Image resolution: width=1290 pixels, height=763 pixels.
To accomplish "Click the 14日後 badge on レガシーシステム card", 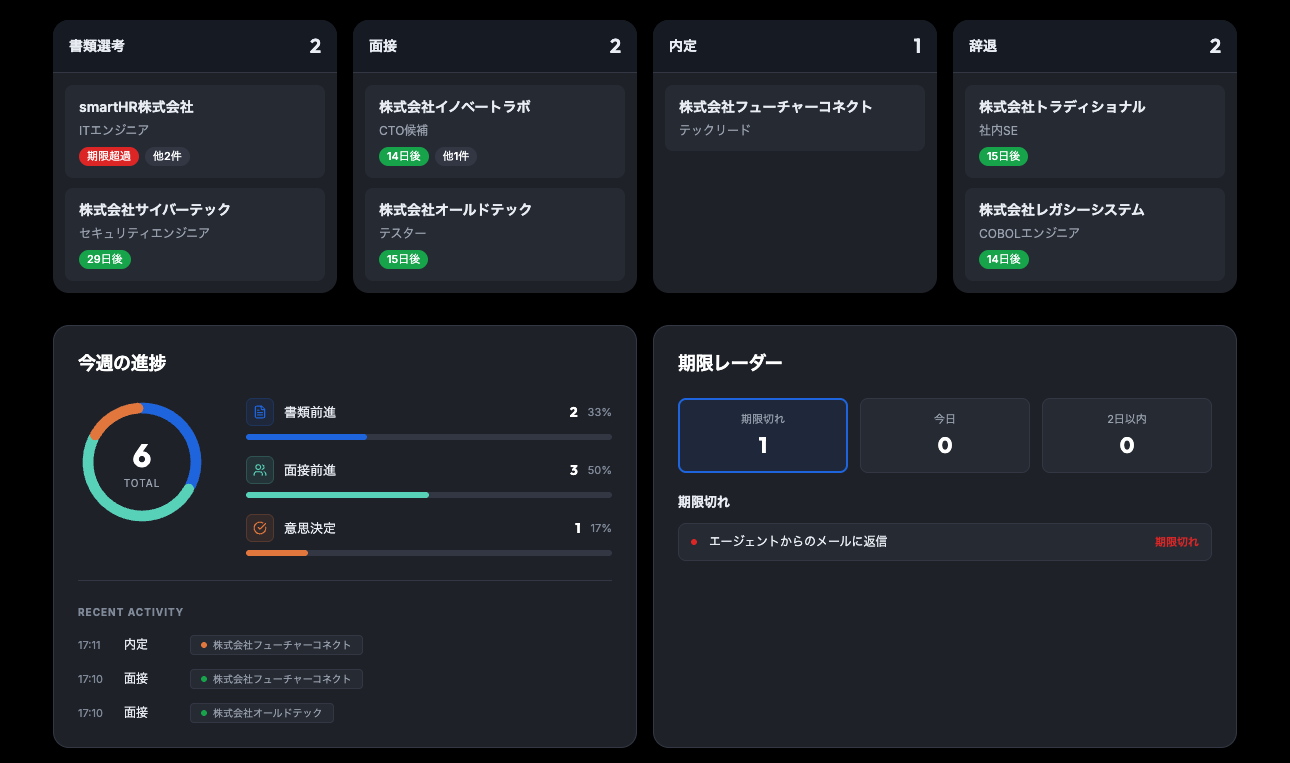I will (x=1004, y=259).
